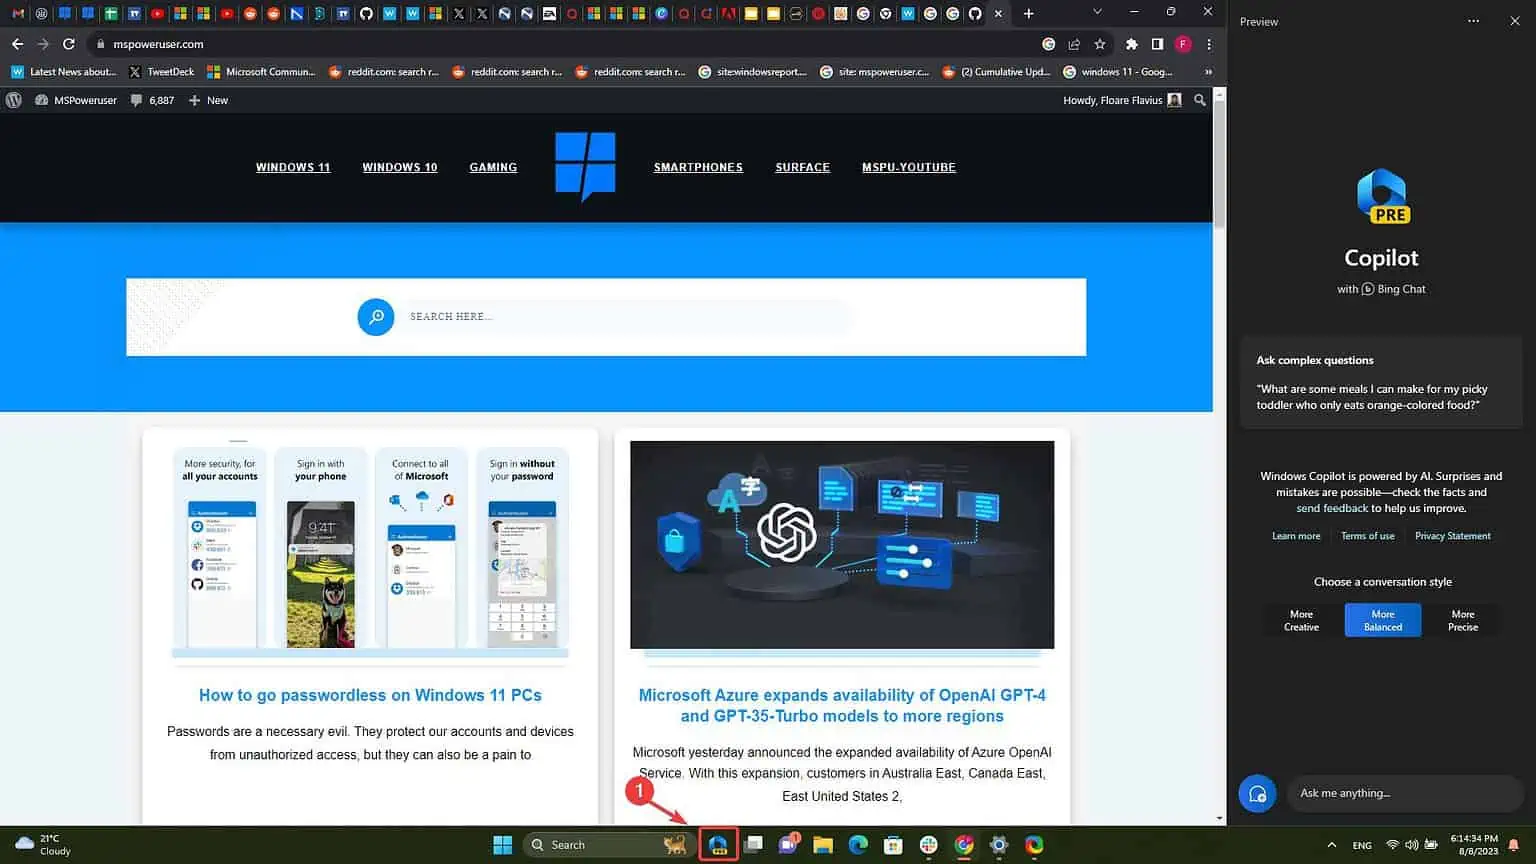Image resolution: width=1536 pixels, height=864 pixels.
Task: Open the weather widget showing Cloudy
Action: coord(43,845)
